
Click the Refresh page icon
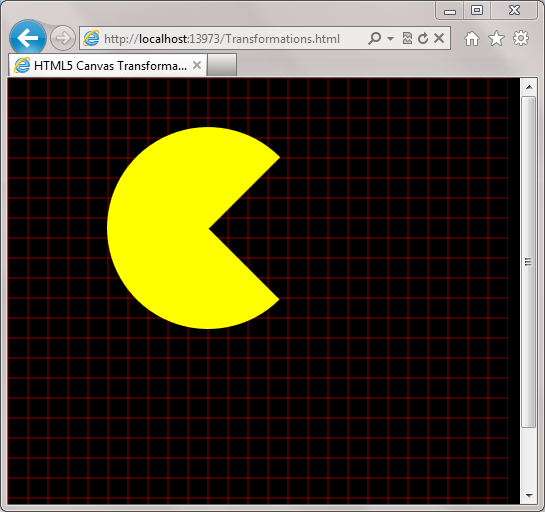423,38
